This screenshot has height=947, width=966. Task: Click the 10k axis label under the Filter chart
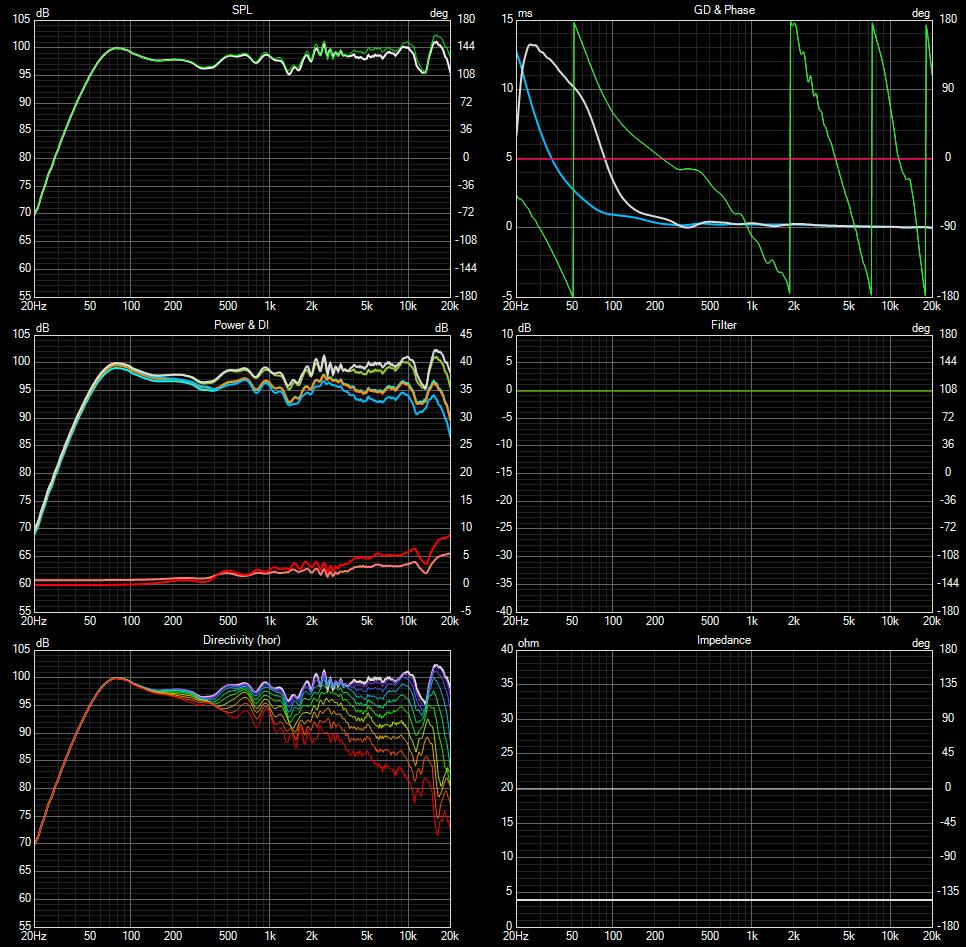click(x=890, y=621)
